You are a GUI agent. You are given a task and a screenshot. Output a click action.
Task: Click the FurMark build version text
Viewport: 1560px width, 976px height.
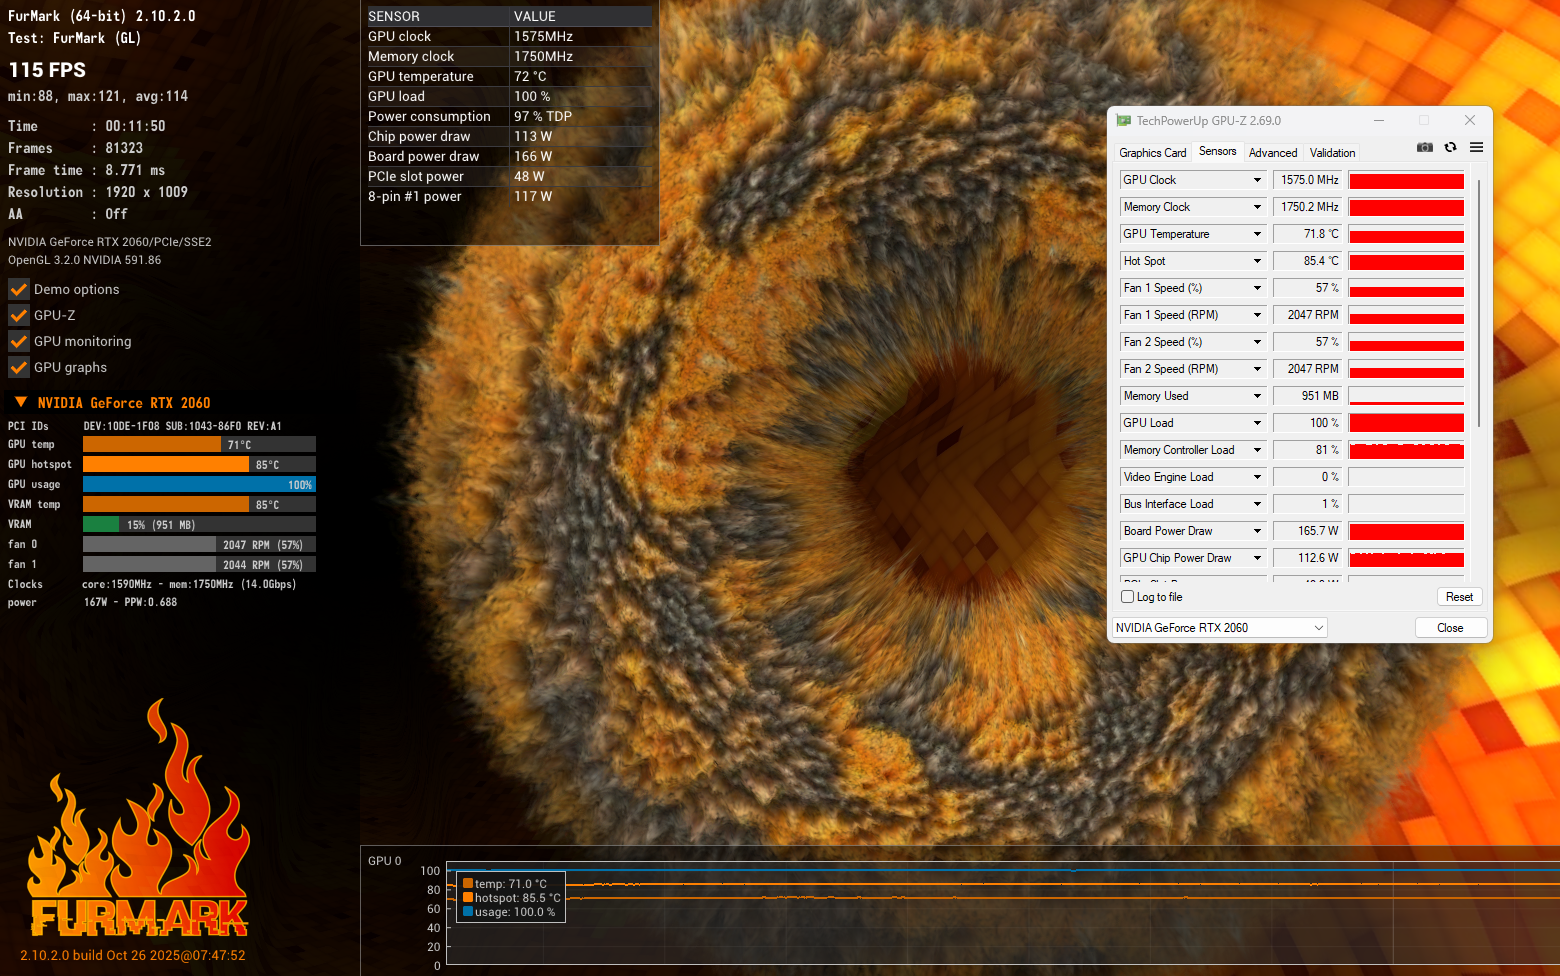click(x=133, y=955)
